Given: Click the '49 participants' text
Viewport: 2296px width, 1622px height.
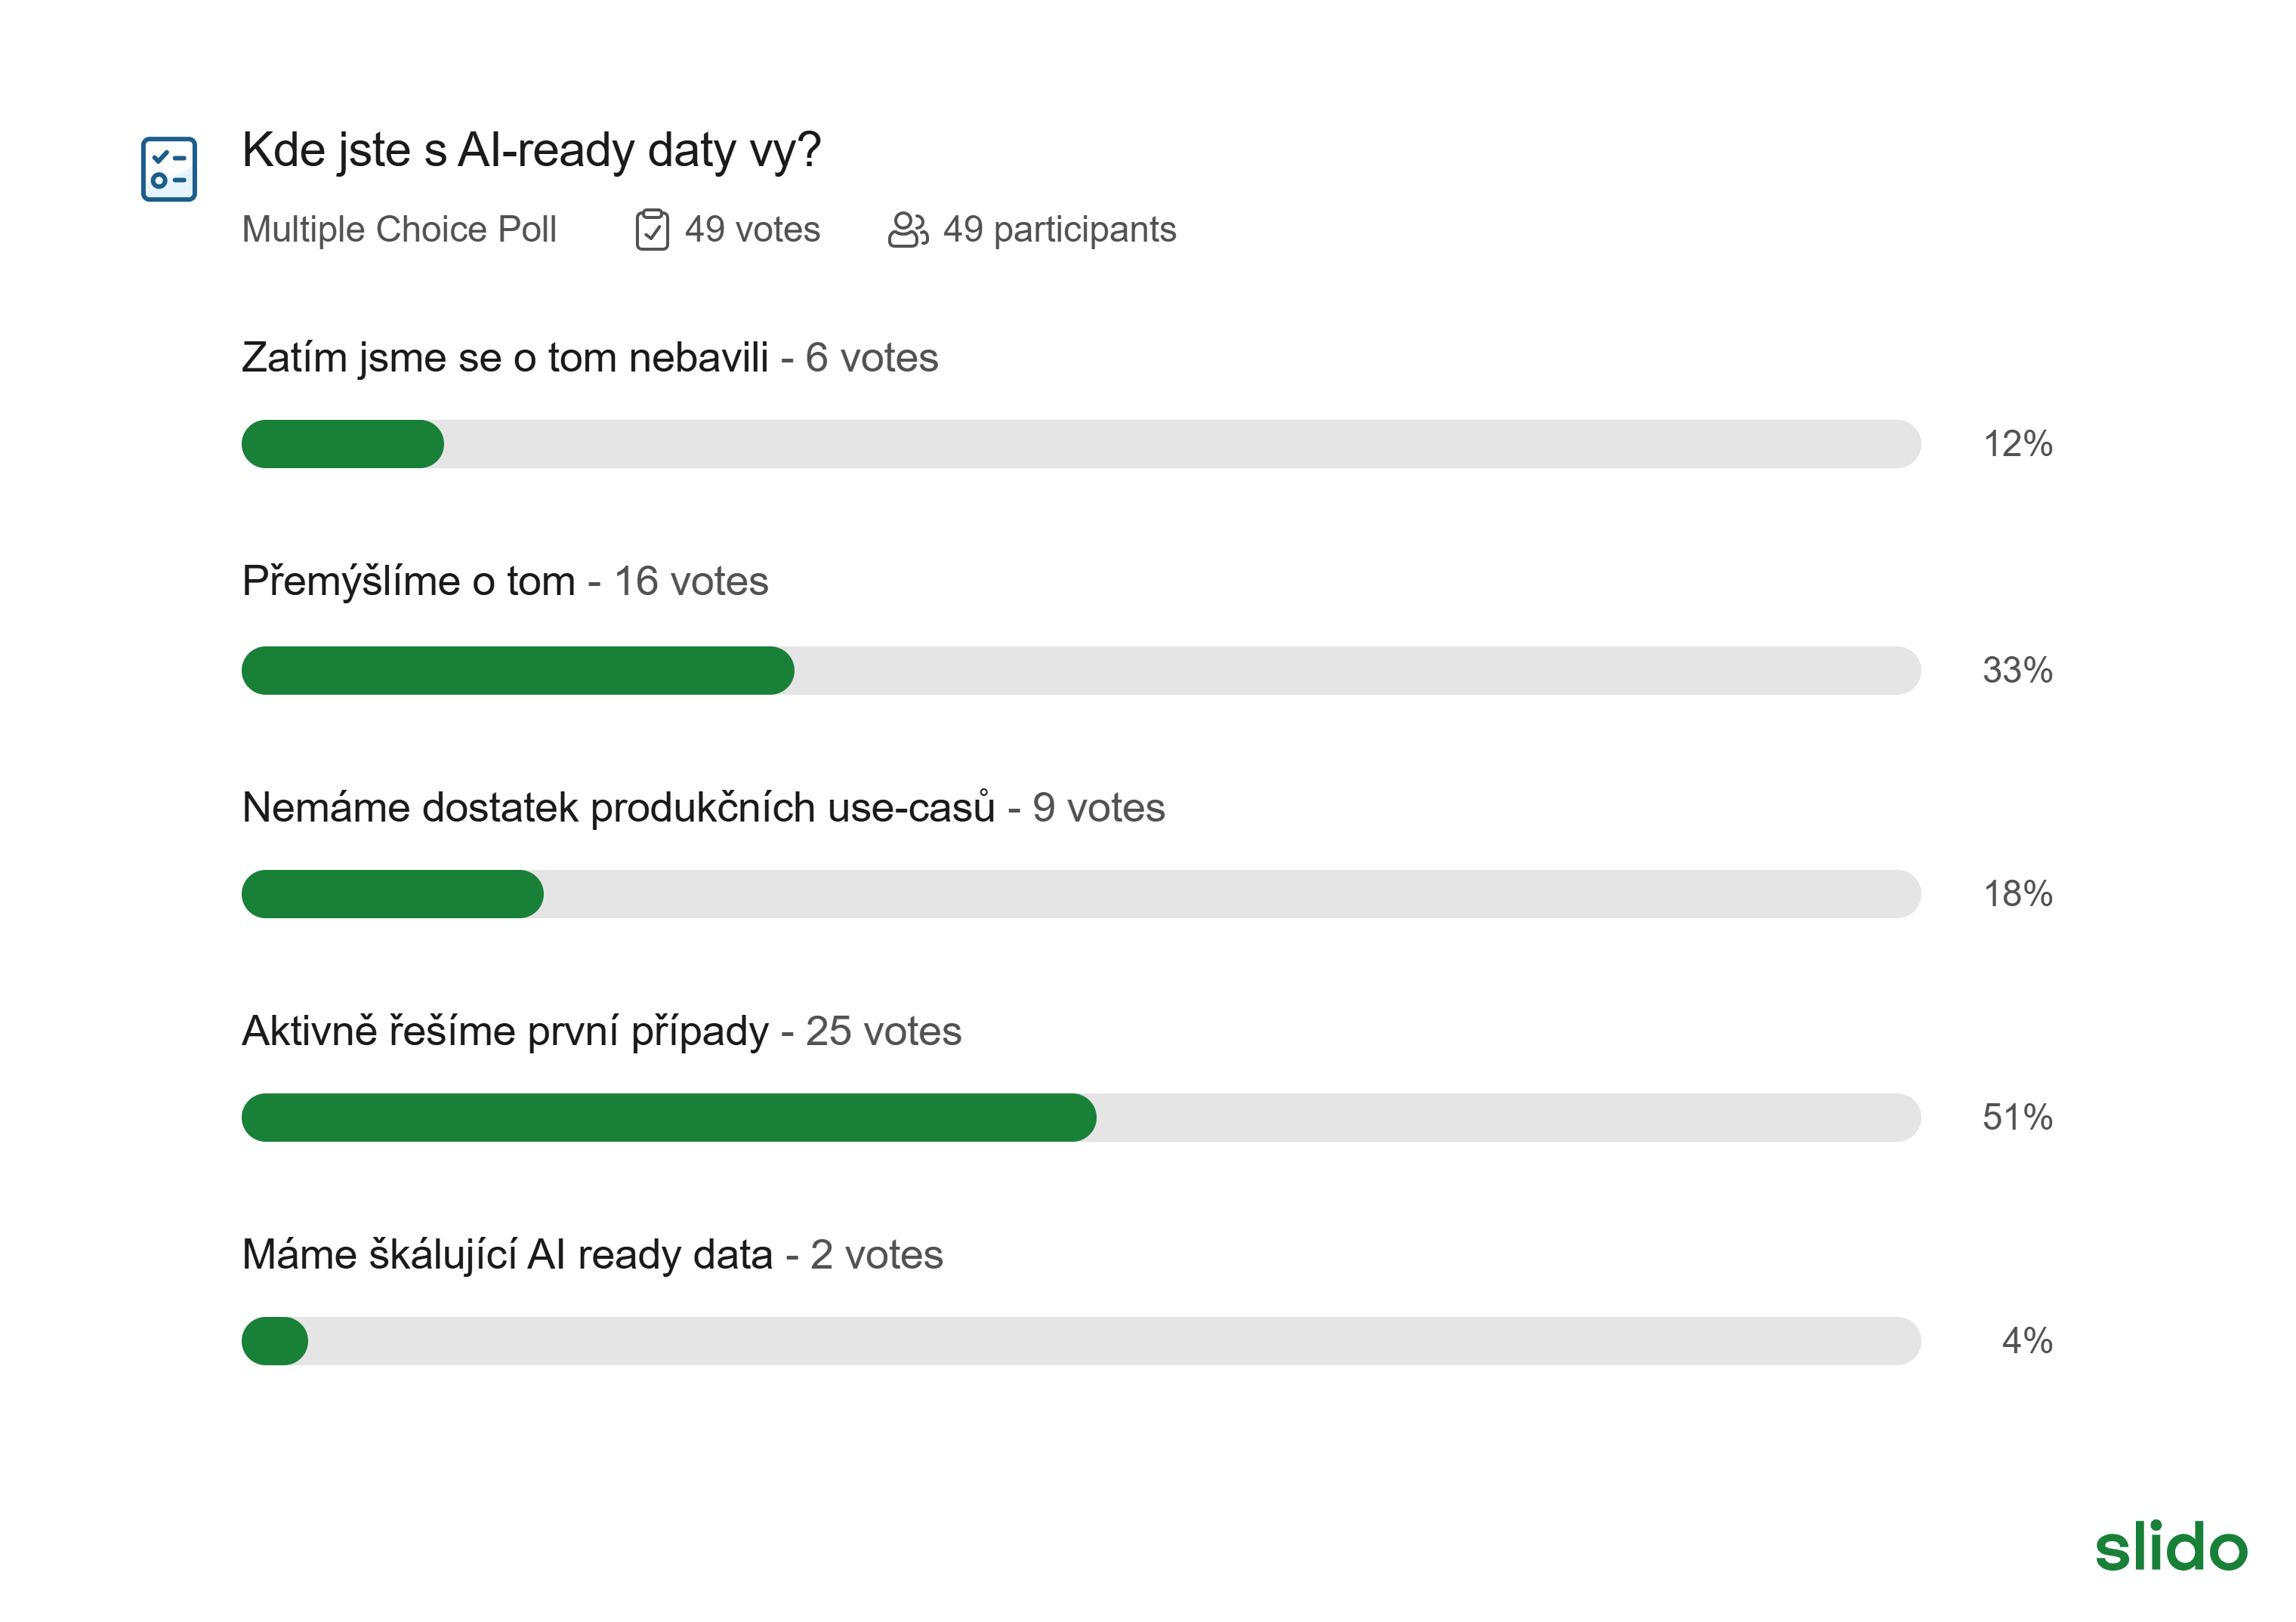Looking at the screenshot, I should coord(1059,229).
